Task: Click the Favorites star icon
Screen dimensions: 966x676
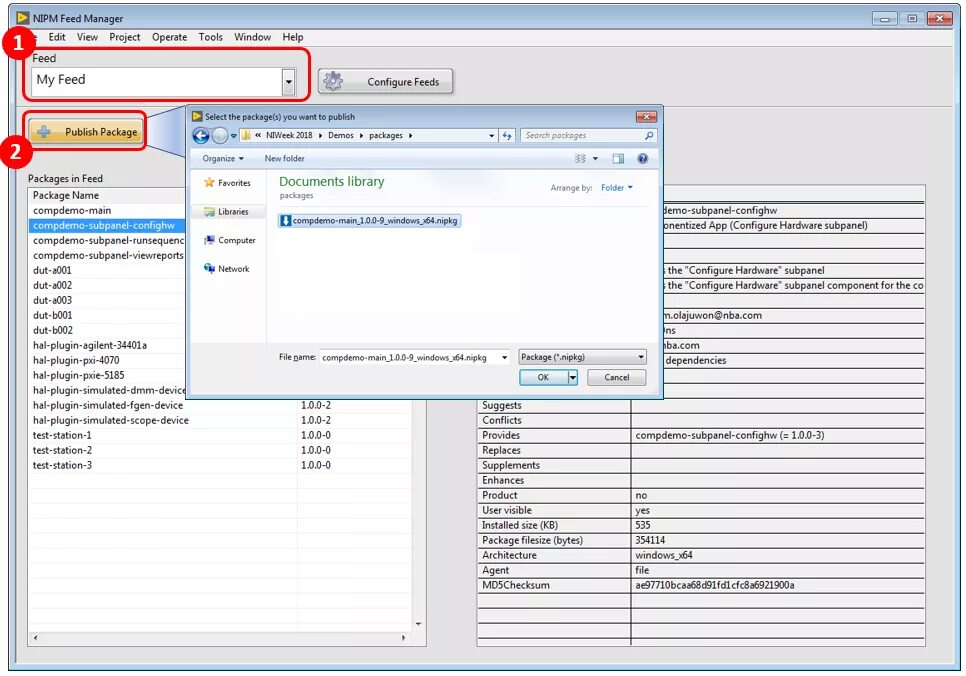Action: click(x=209, y=182)
